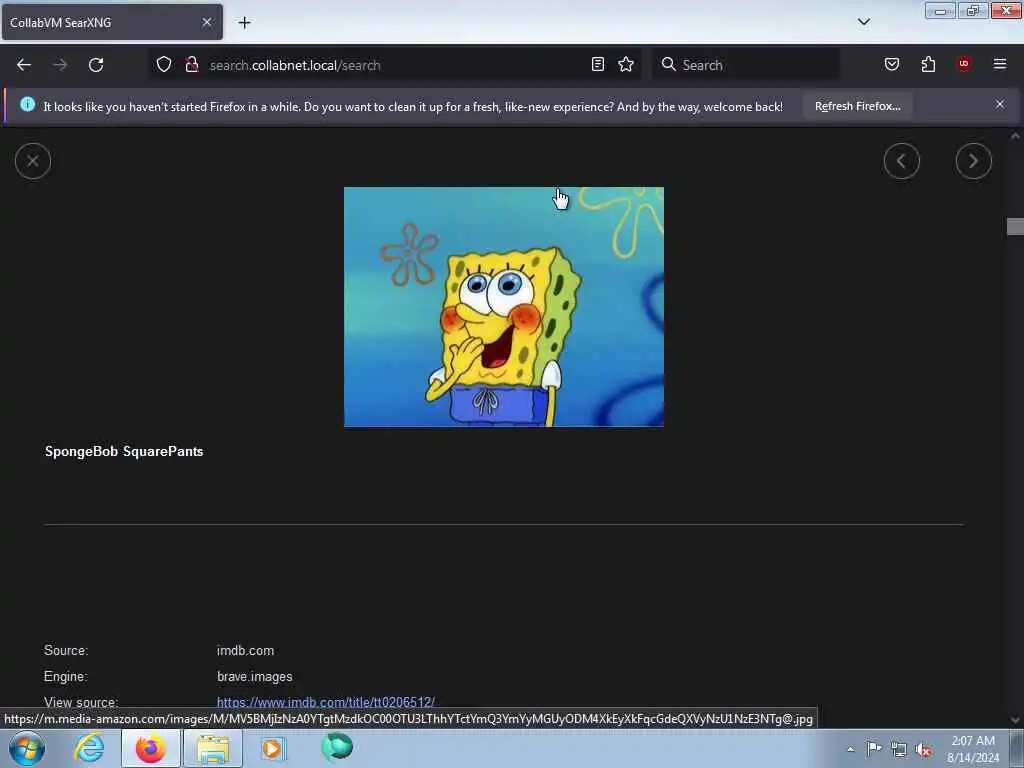The height and width of the screenshot is (768, 1024).
Task: Launch Internet Explorer from taskbar
Action: (x=89, y=748)
